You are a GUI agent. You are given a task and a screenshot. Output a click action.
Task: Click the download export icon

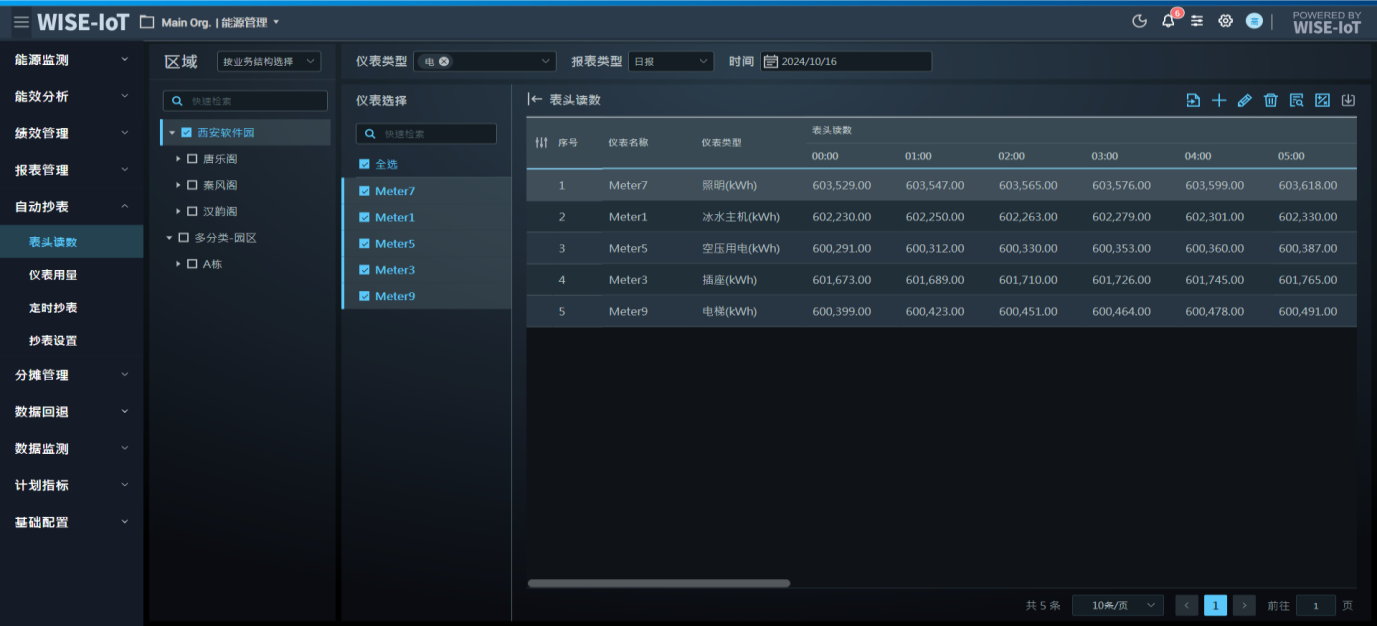coord(1348,100)
